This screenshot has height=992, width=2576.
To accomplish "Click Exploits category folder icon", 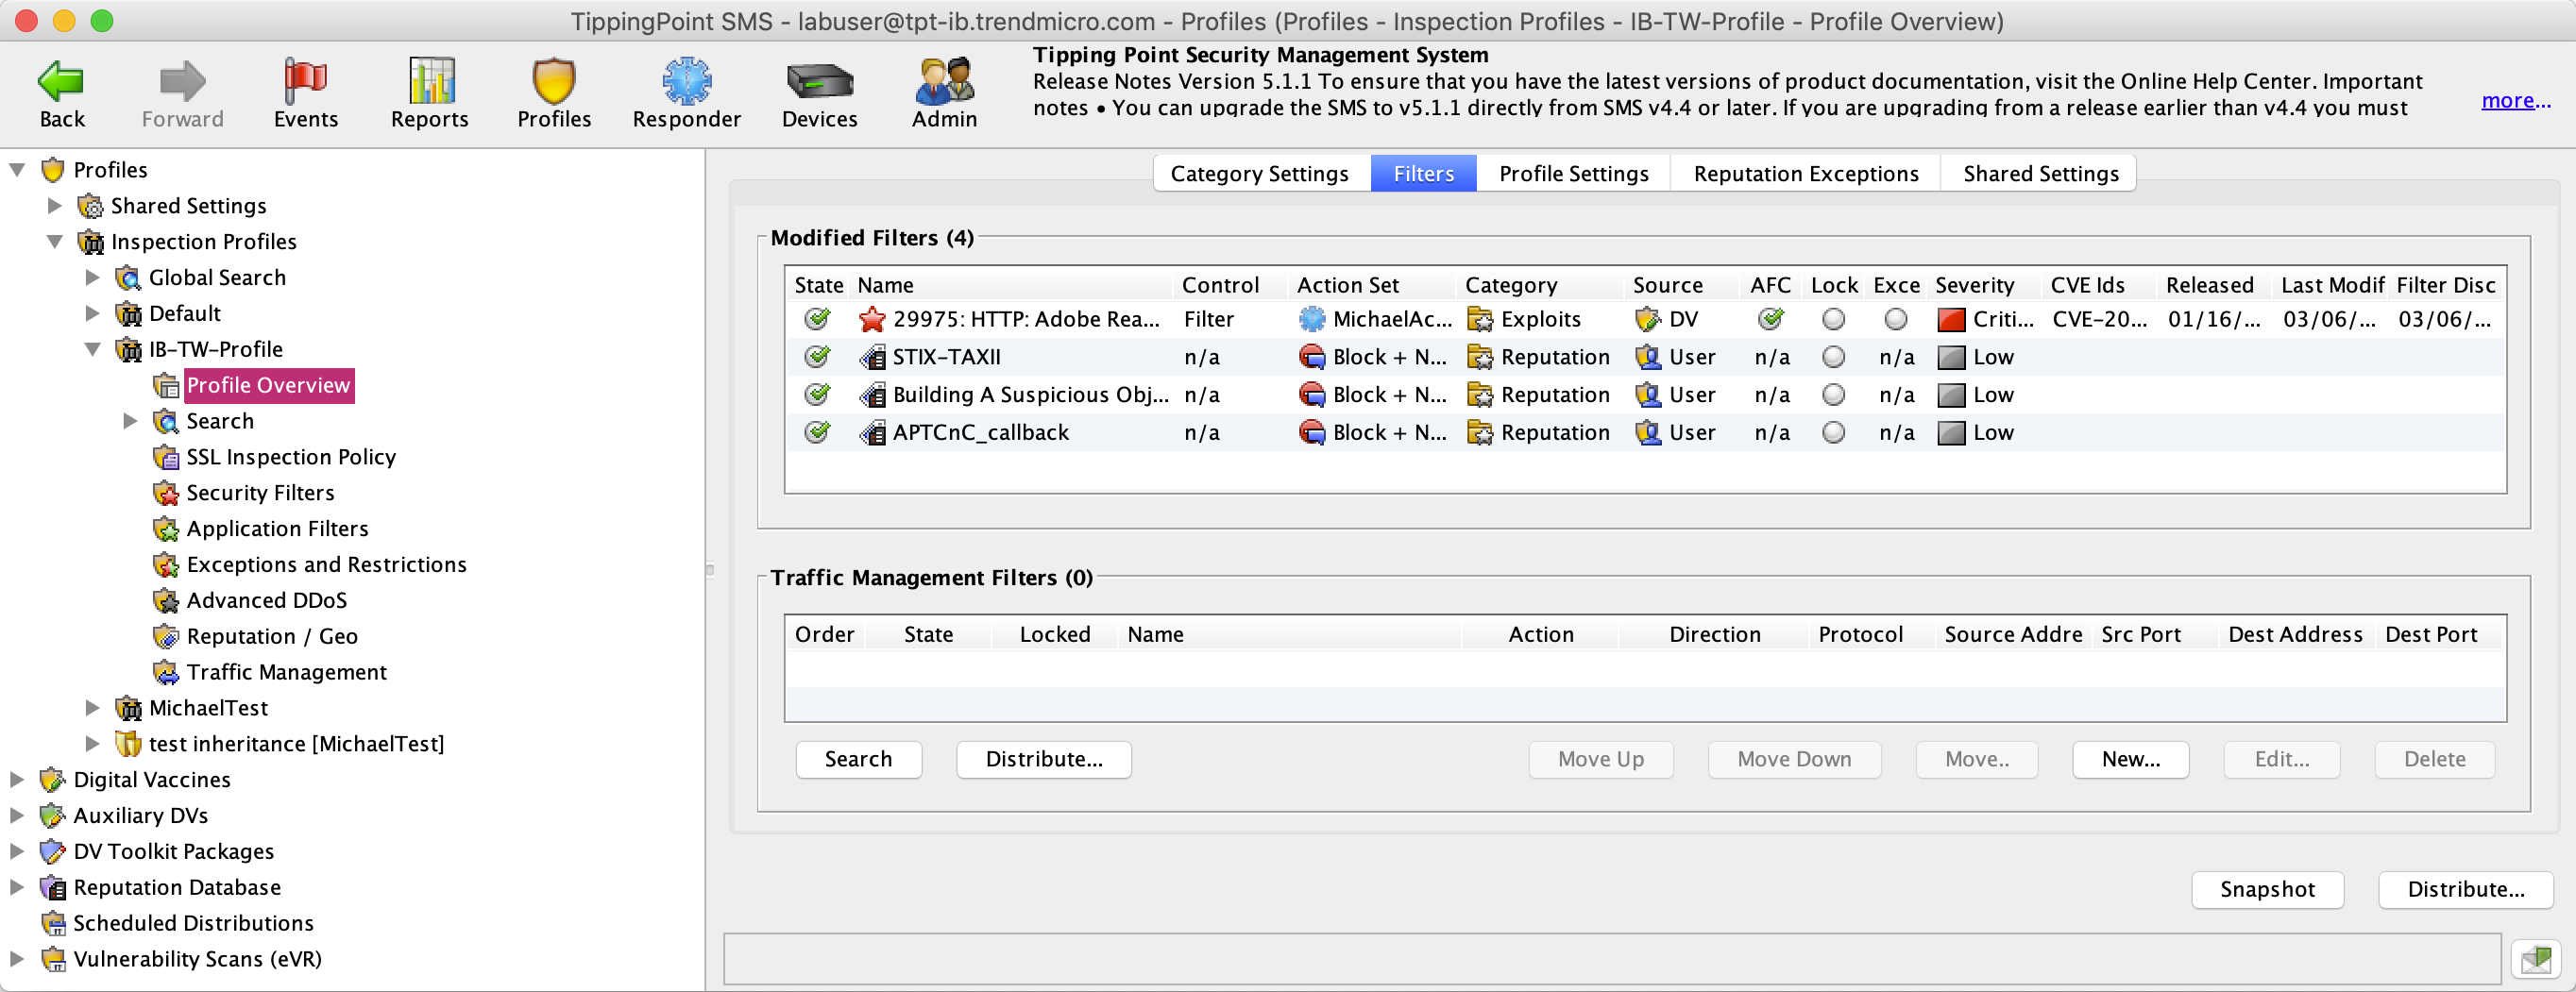I will tap(1479, 319).
